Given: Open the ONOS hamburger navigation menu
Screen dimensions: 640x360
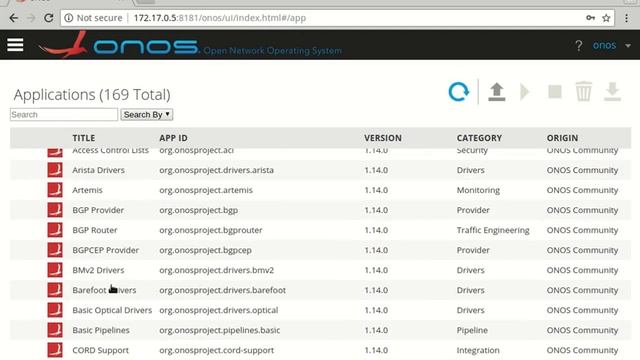Looking at the screenshot, I should [15, 44].
